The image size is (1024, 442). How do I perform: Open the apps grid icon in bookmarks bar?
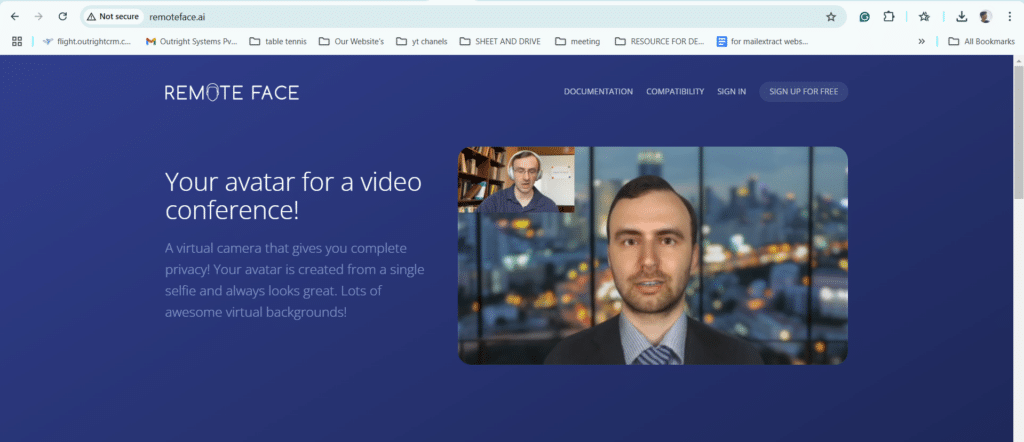tap(17, 41)
